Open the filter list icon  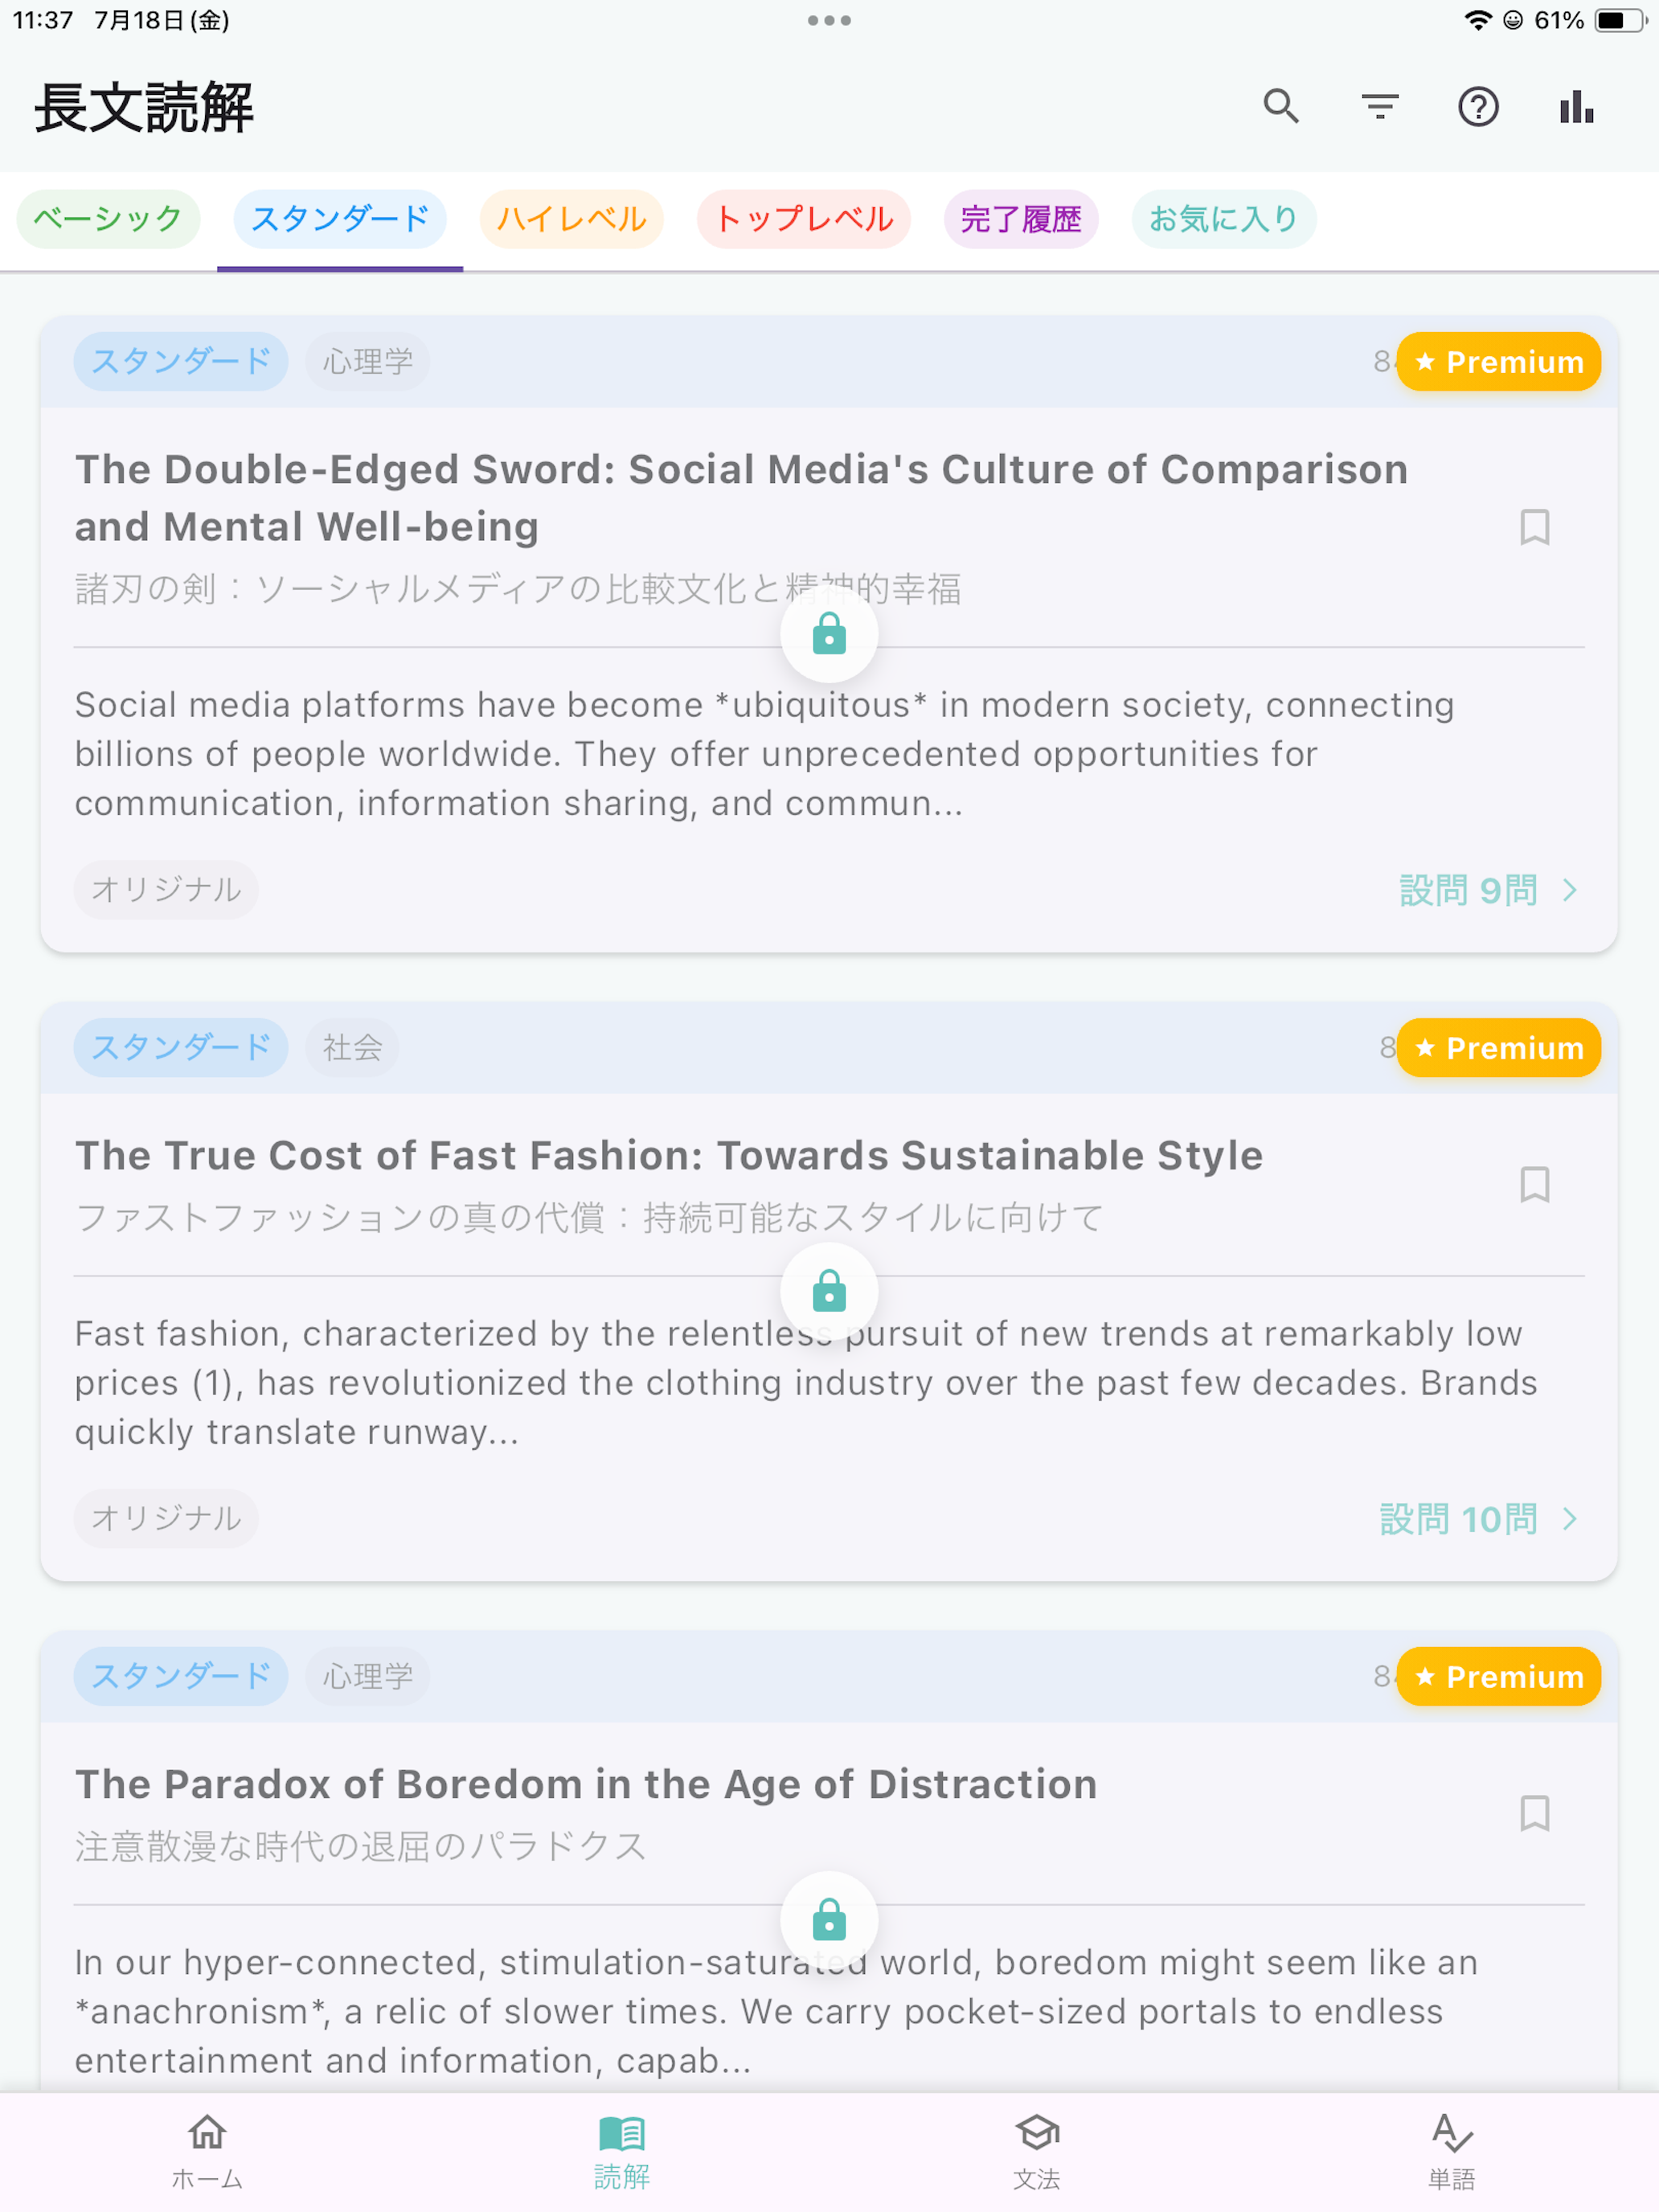[x=1380, y=106]
